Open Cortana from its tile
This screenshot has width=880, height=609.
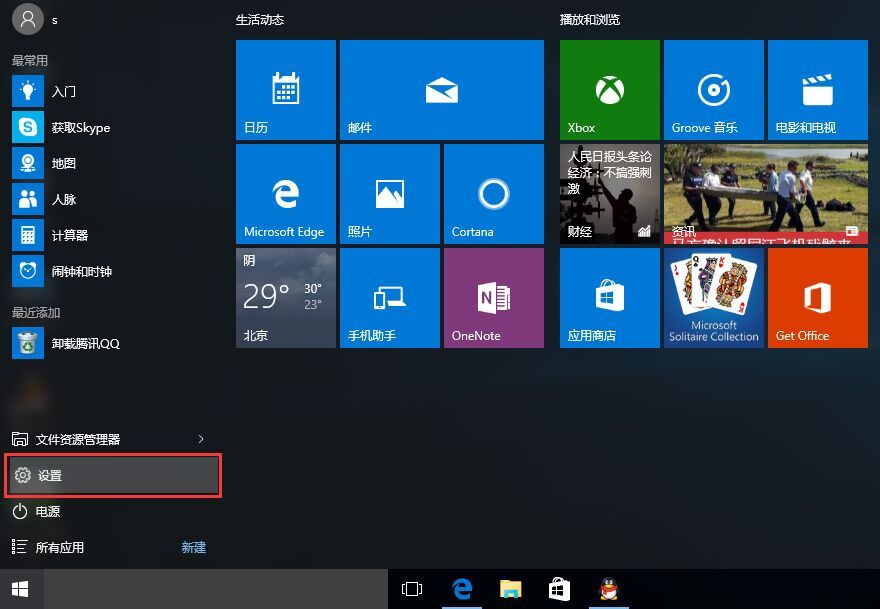493,193
